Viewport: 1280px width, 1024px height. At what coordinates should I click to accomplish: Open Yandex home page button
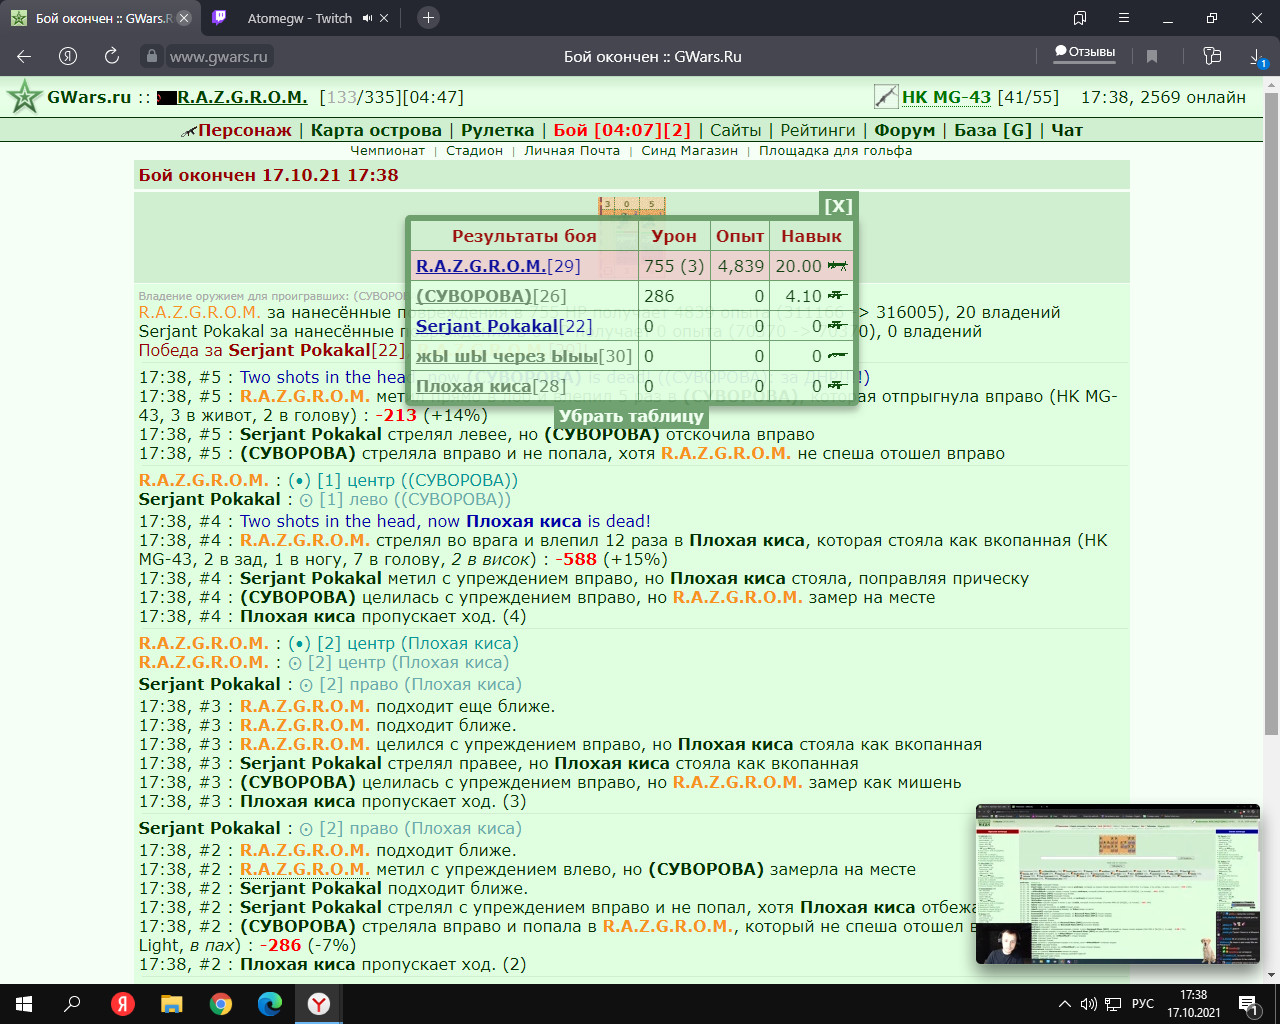click(x=68, y=56)
